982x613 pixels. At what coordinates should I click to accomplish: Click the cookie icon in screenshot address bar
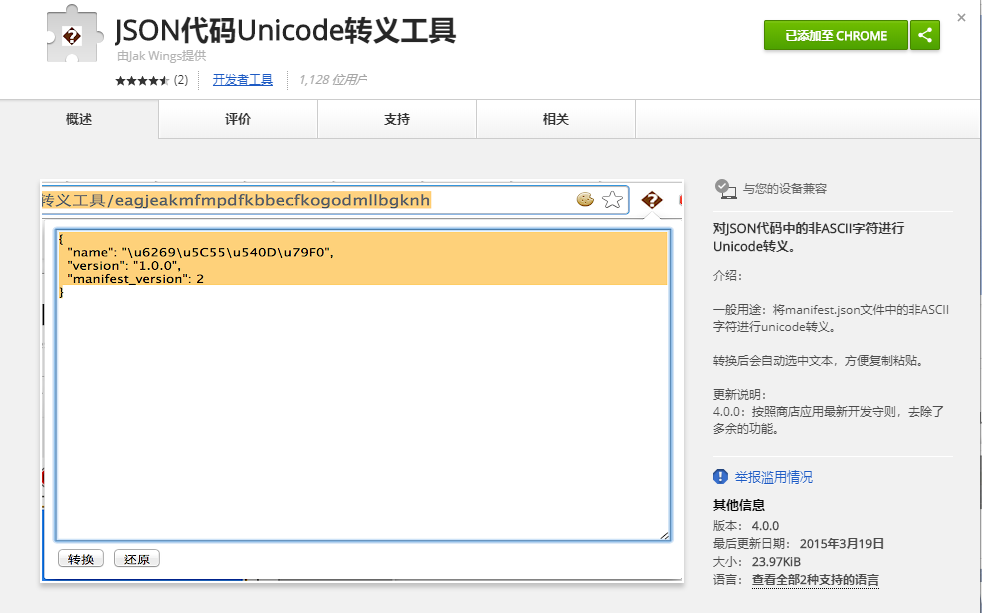(x=585, y=200)
